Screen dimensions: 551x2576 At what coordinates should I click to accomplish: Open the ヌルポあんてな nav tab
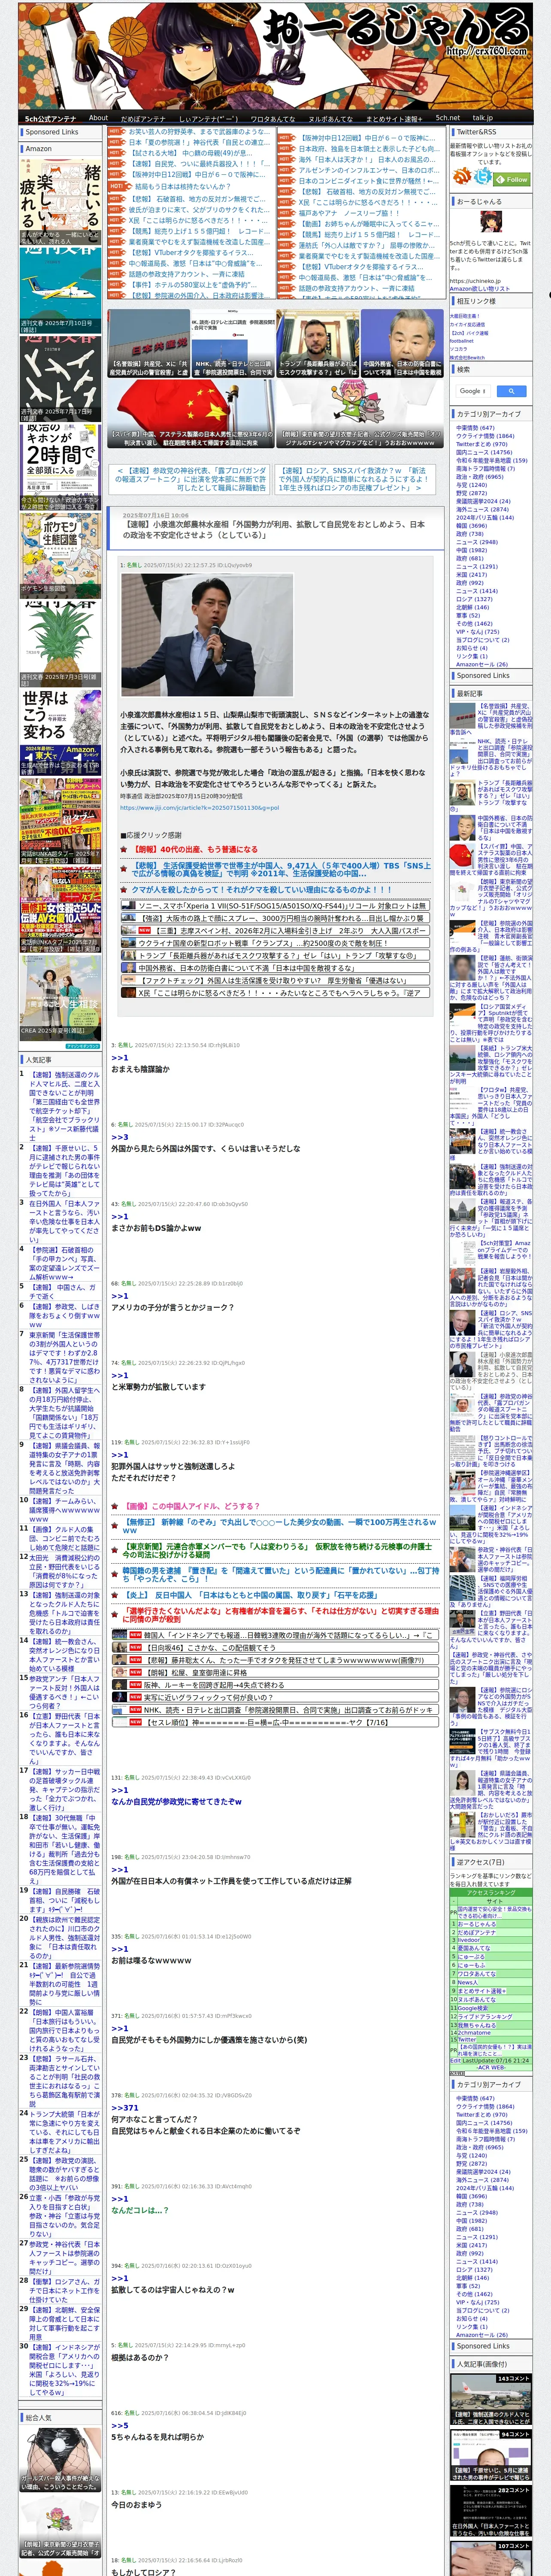[x=330, y=118]
